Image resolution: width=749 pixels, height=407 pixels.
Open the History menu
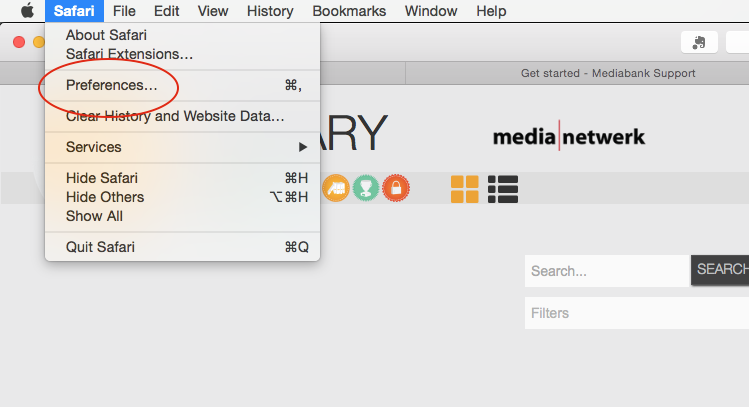click(270, 11)
